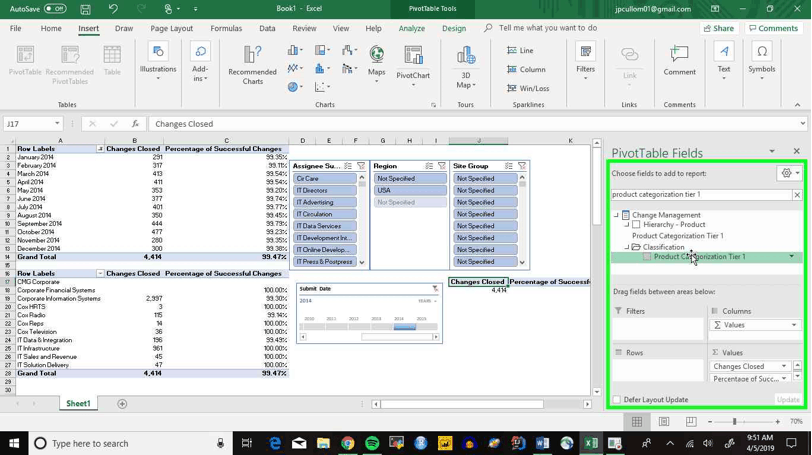Open Row Labels filter in second pivot
Screen dimensions: 812x455
click(x=100, y=273)
